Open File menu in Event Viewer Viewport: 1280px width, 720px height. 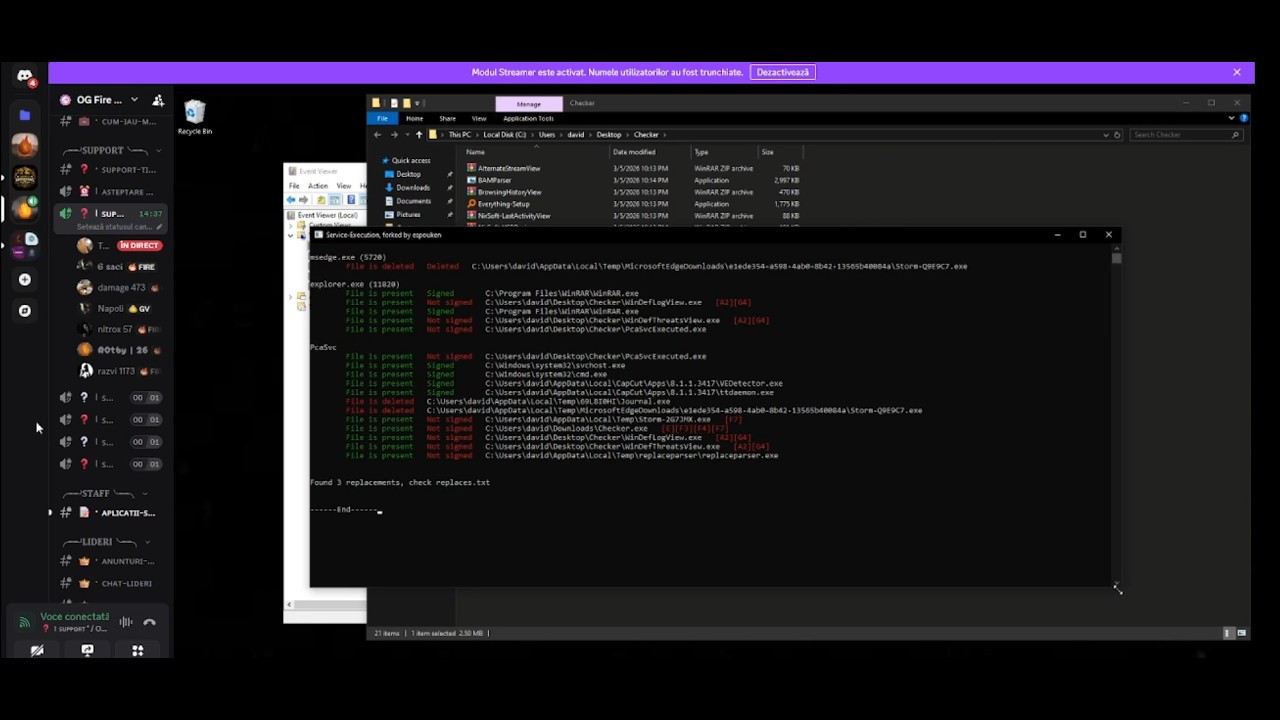(x=294, y=186)
